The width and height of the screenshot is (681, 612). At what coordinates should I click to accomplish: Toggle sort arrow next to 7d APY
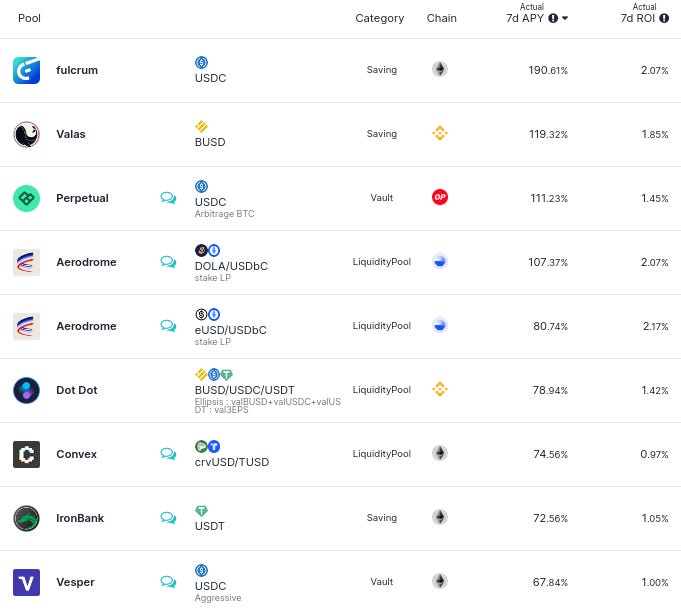tap(565, 18)
